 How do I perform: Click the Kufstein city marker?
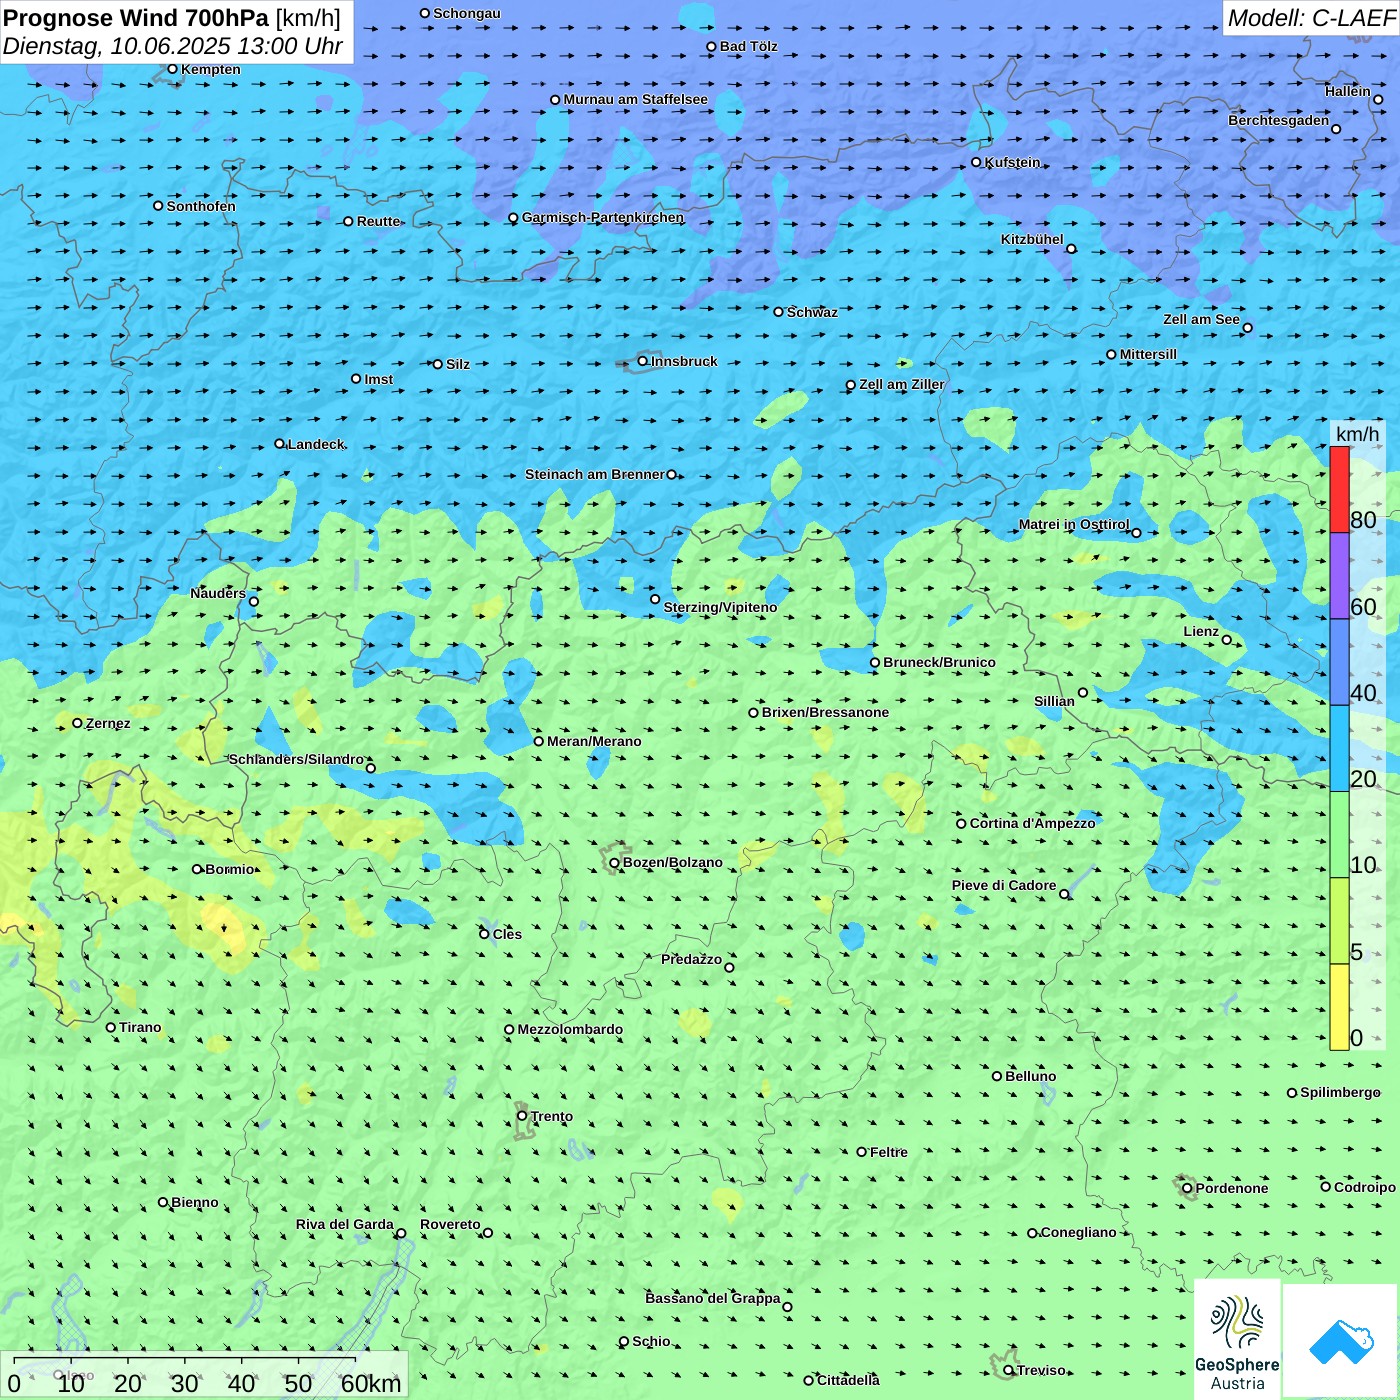976,162
